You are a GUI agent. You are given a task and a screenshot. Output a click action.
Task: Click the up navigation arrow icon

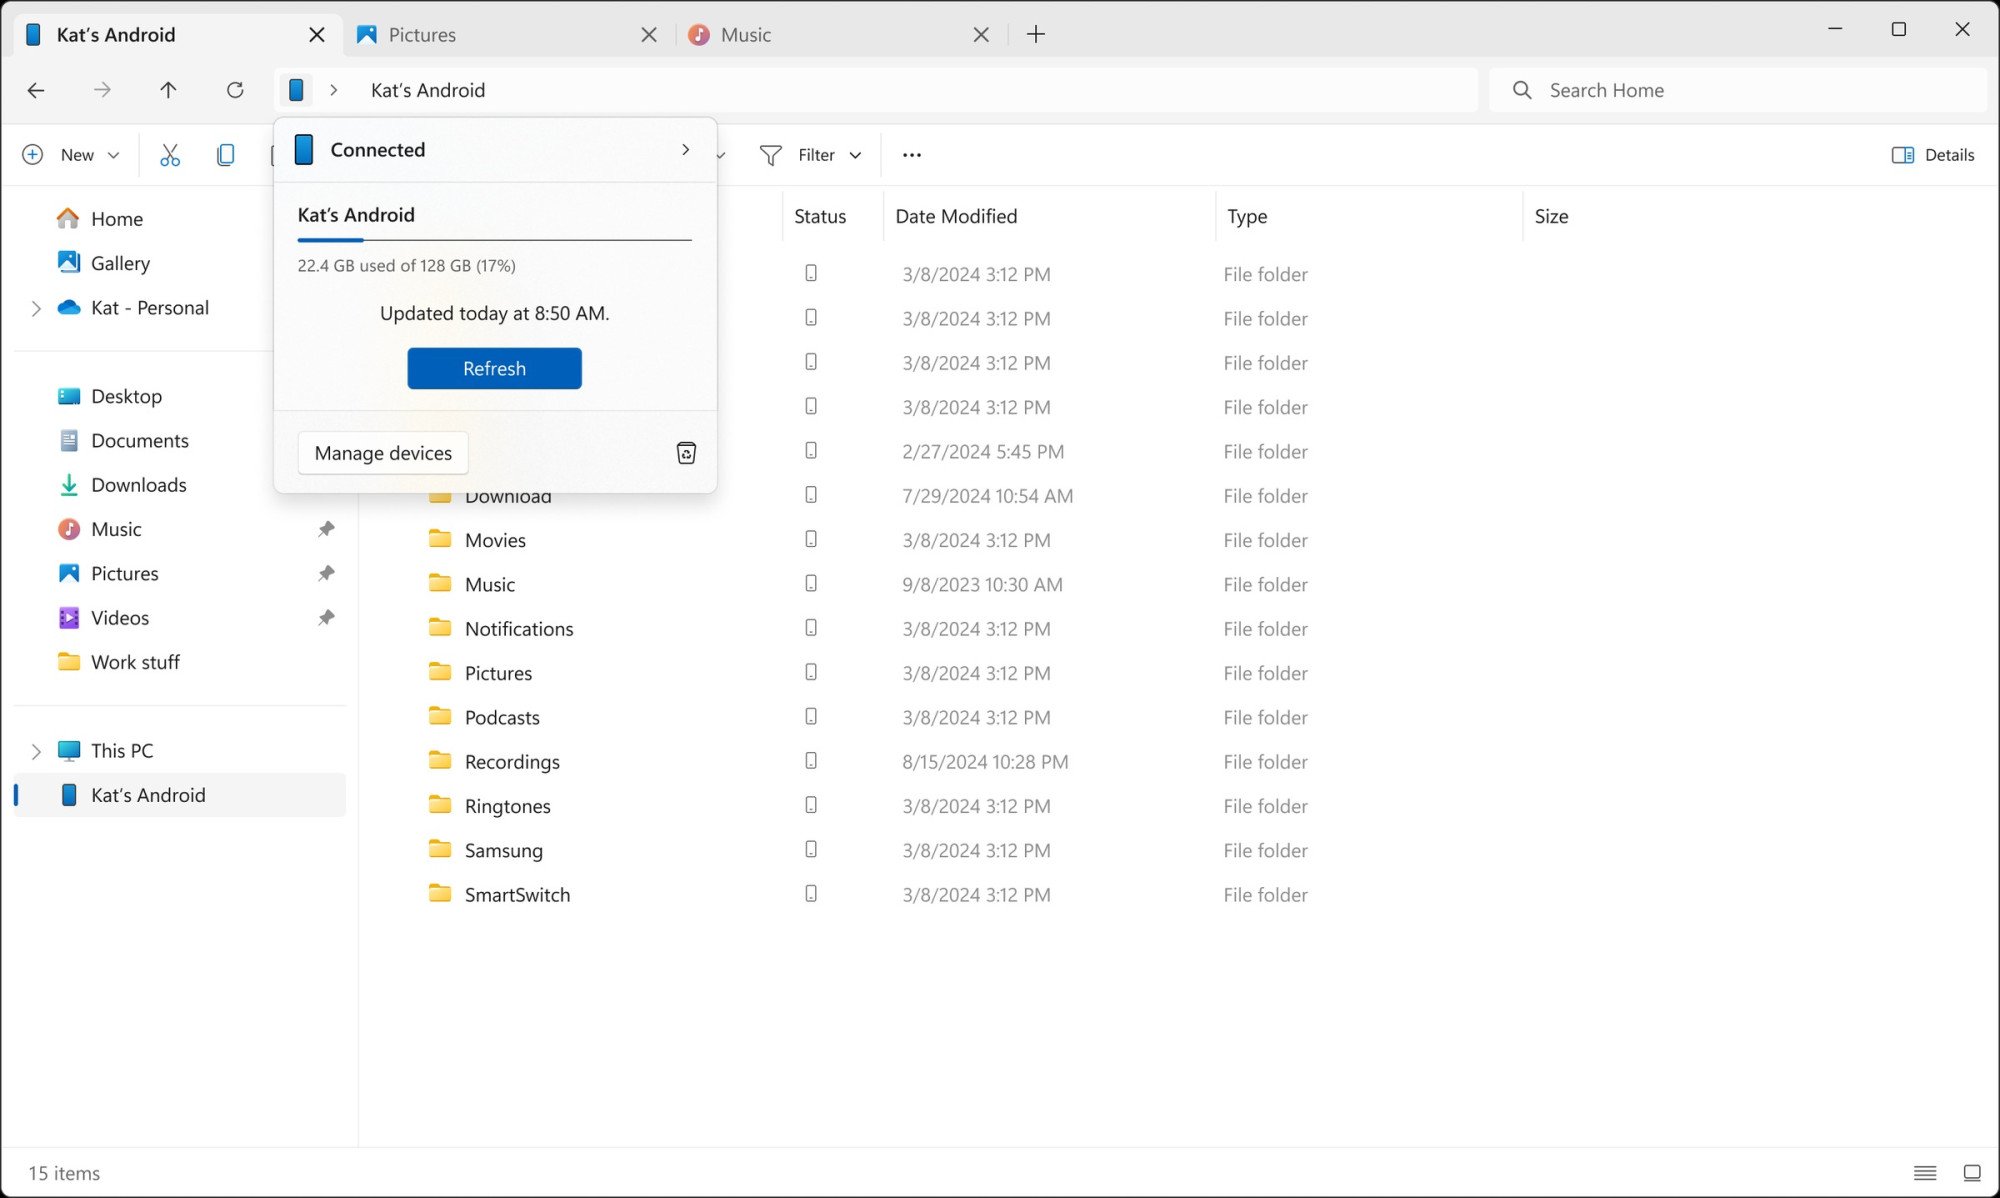168,90
